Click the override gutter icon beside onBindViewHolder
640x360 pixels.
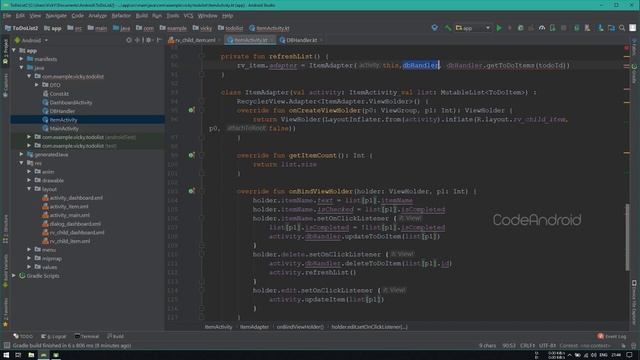point(191,191)
